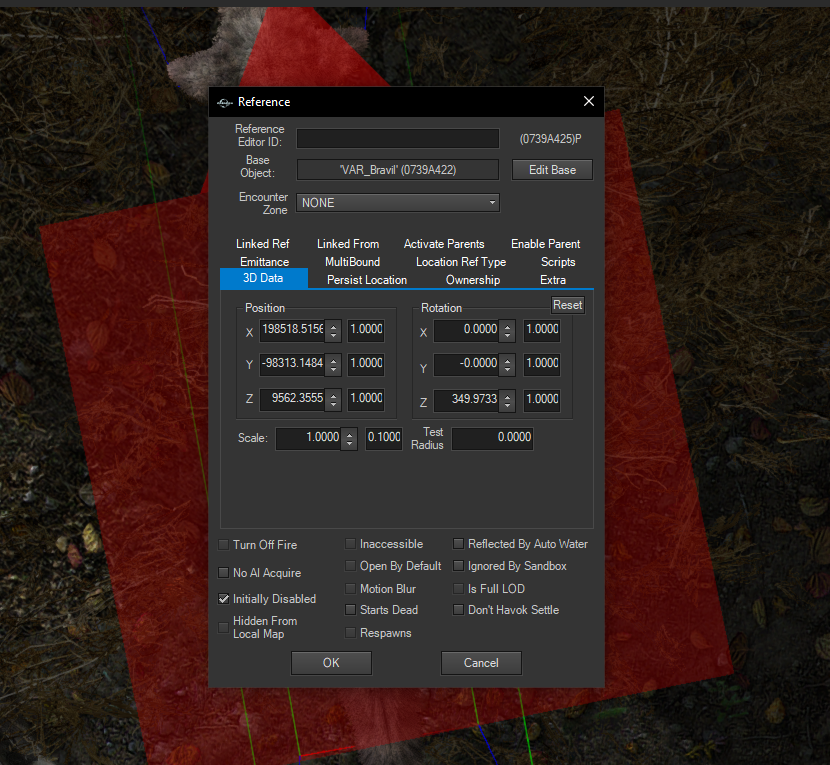Screen dimensions: 830x765
Task: Open the Encounter Zone dropdown
Action: coord(398,203)
